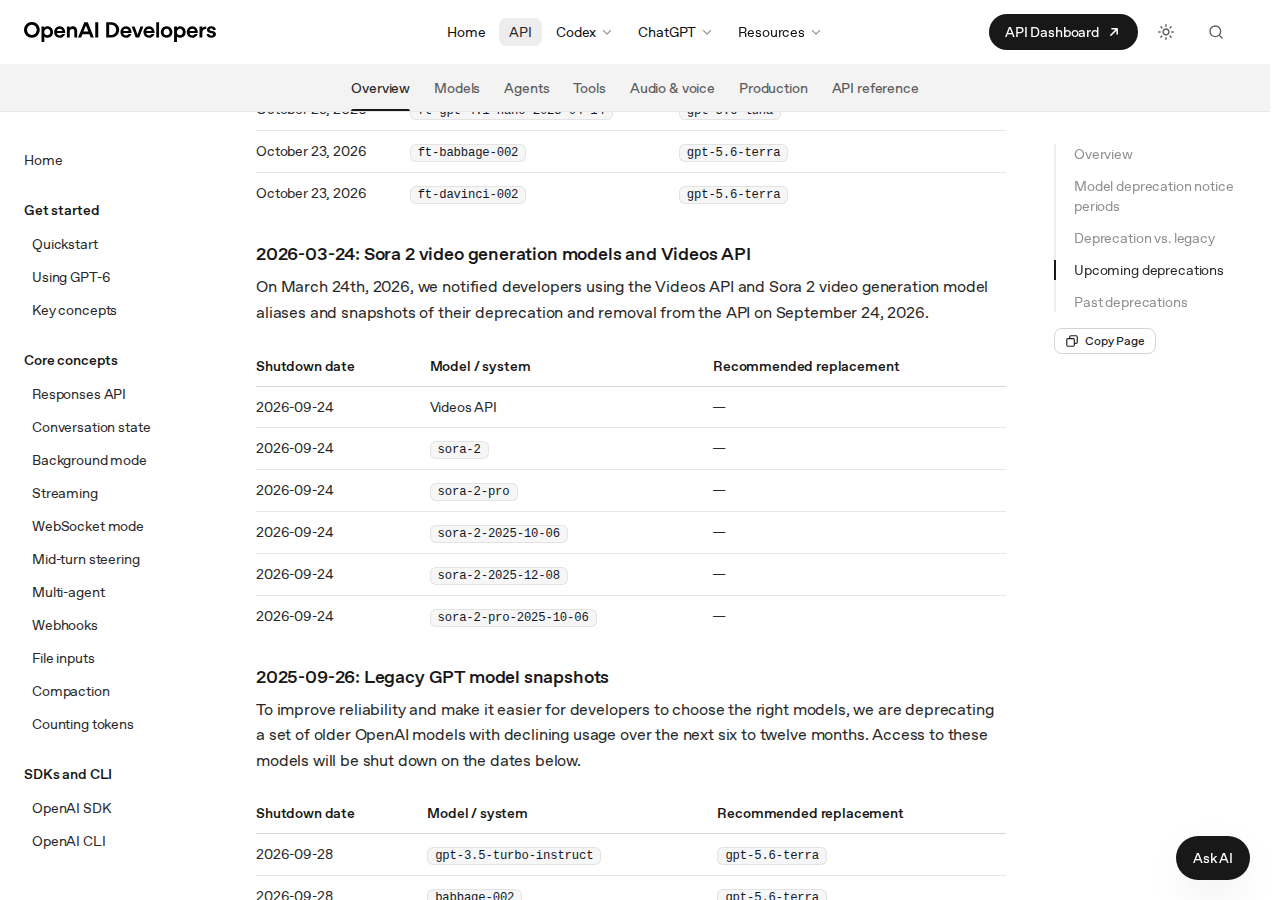Select the sora-2-pro-2025-10-06 model code
The width and height of the screenshot is (1280, 900).
(x=513, y=618)
